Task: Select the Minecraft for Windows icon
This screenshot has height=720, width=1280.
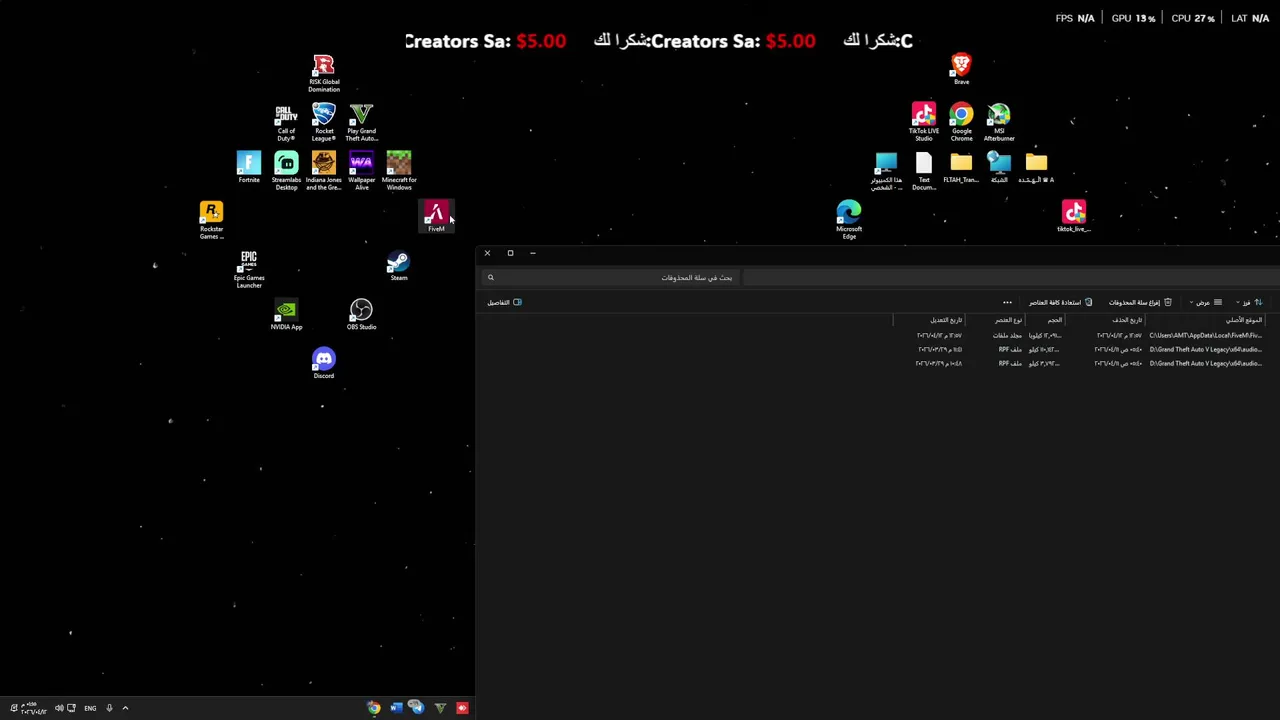Action: tap(399, 171)
